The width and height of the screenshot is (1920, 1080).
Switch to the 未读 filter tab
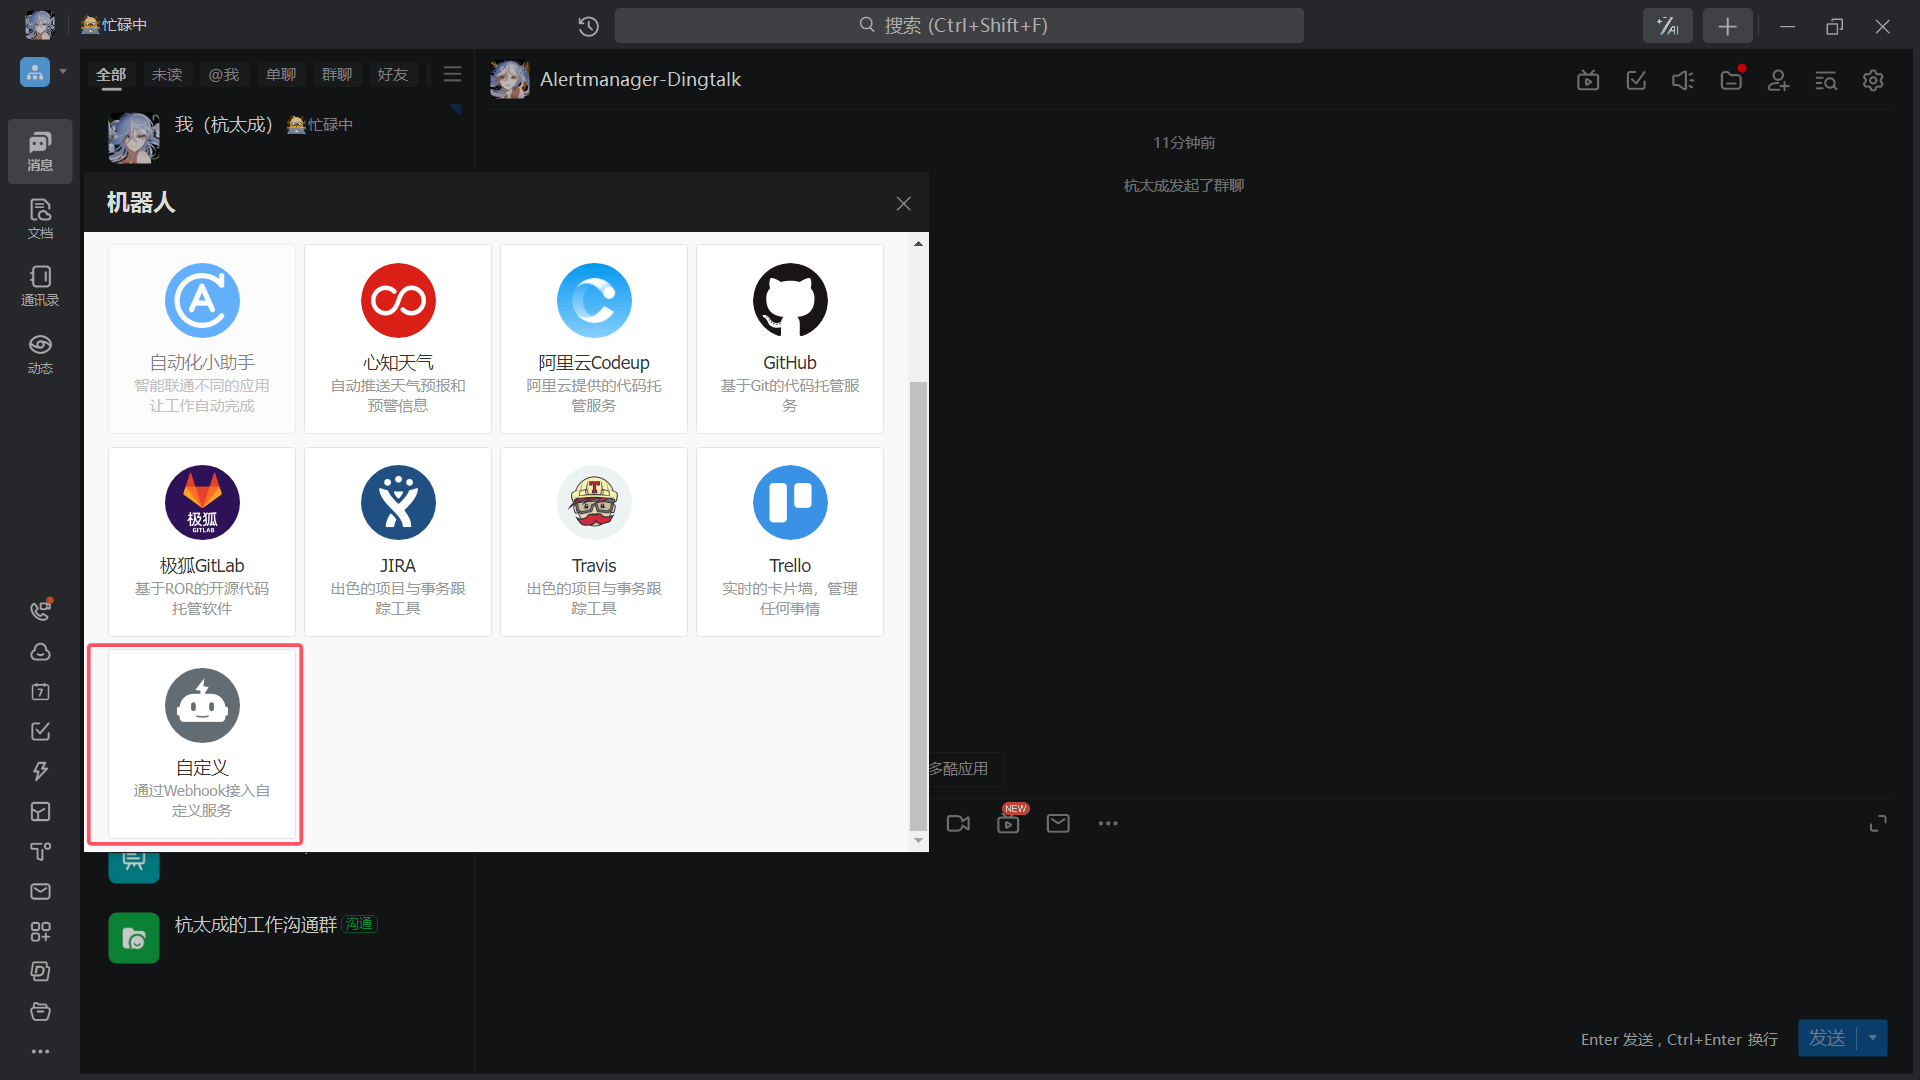coord(167,75)
